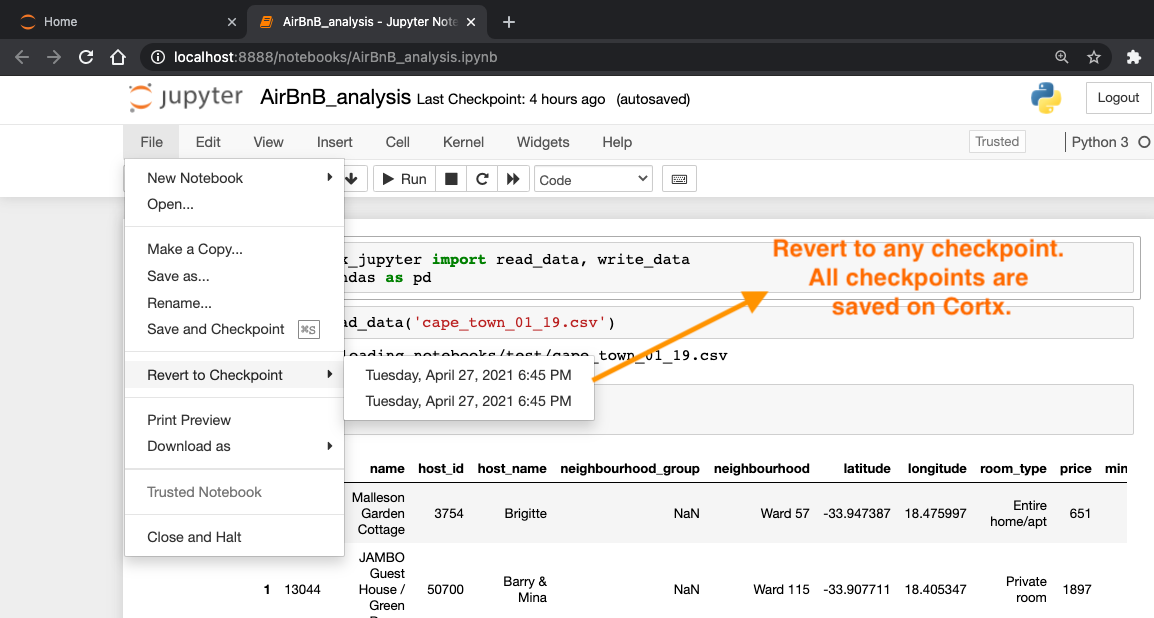This screenshot has height=618, width=1154.
Task: Click the room_type column header
Action: click(x=1013, y=469)
